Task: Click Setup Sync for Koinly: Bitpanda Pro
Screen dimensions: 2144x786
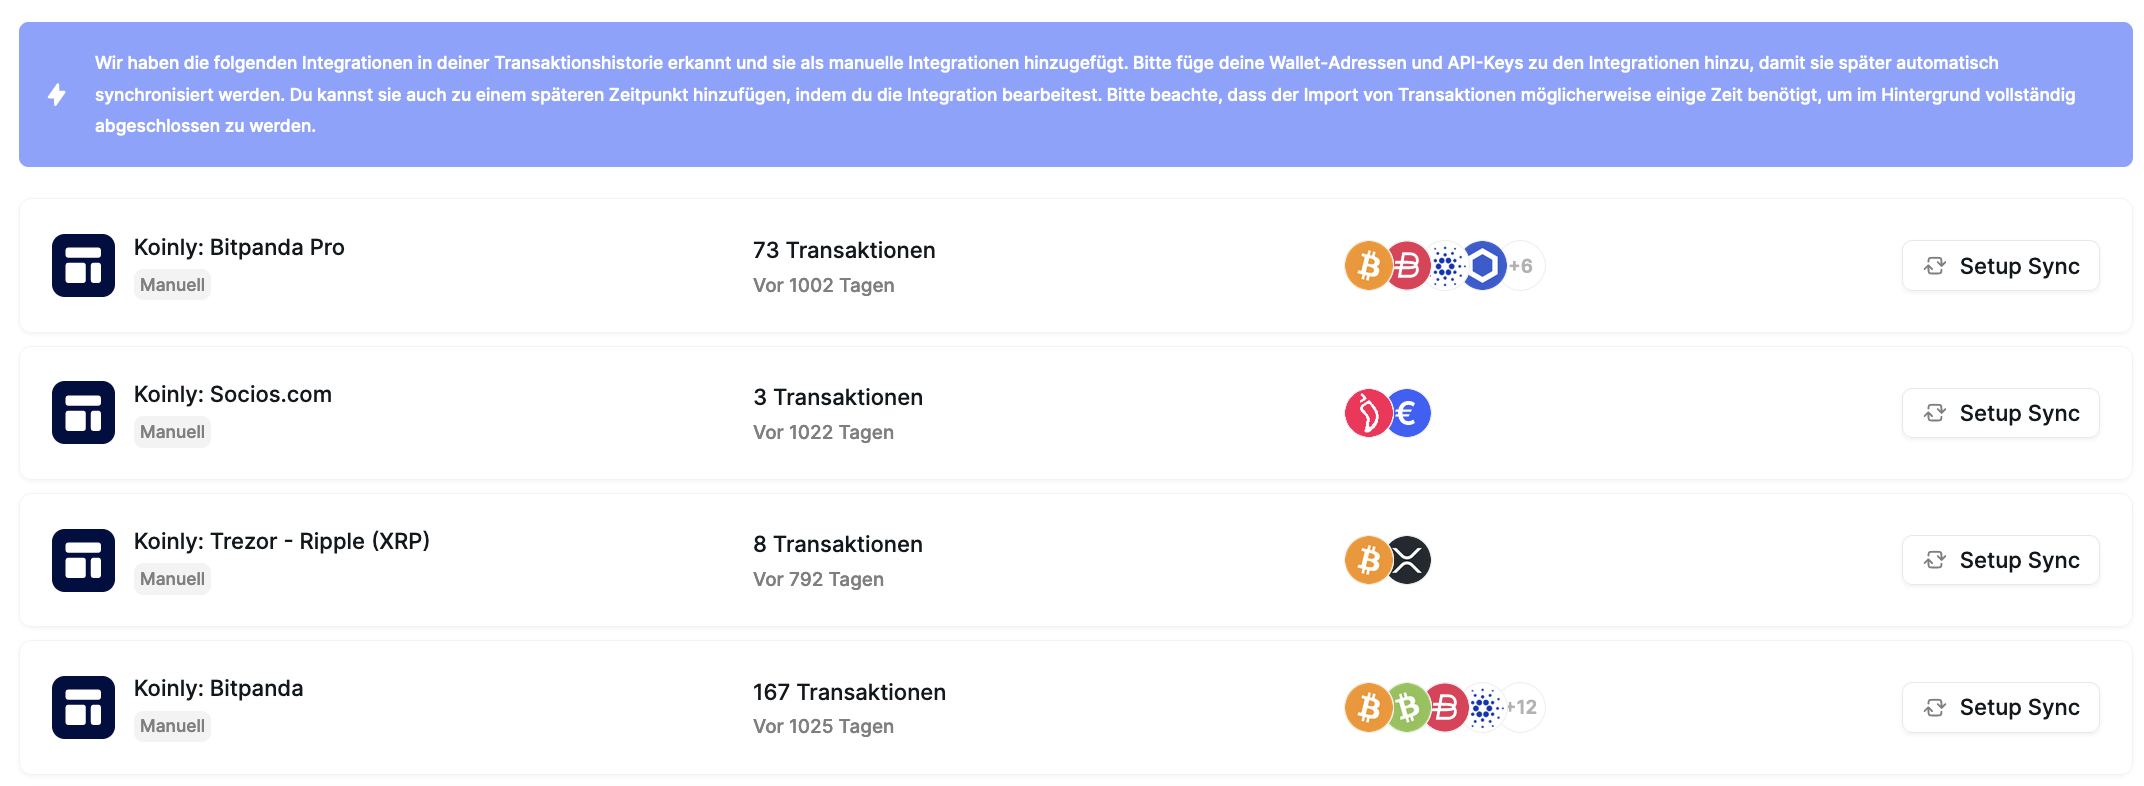Action: click(2000, 266)
